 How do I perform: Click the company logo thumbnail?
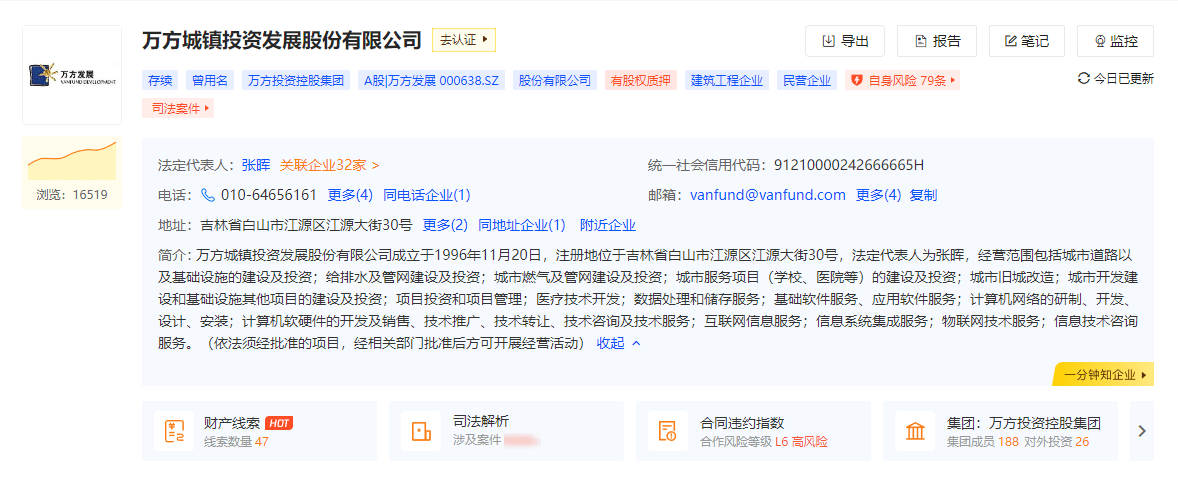[72, 75]
